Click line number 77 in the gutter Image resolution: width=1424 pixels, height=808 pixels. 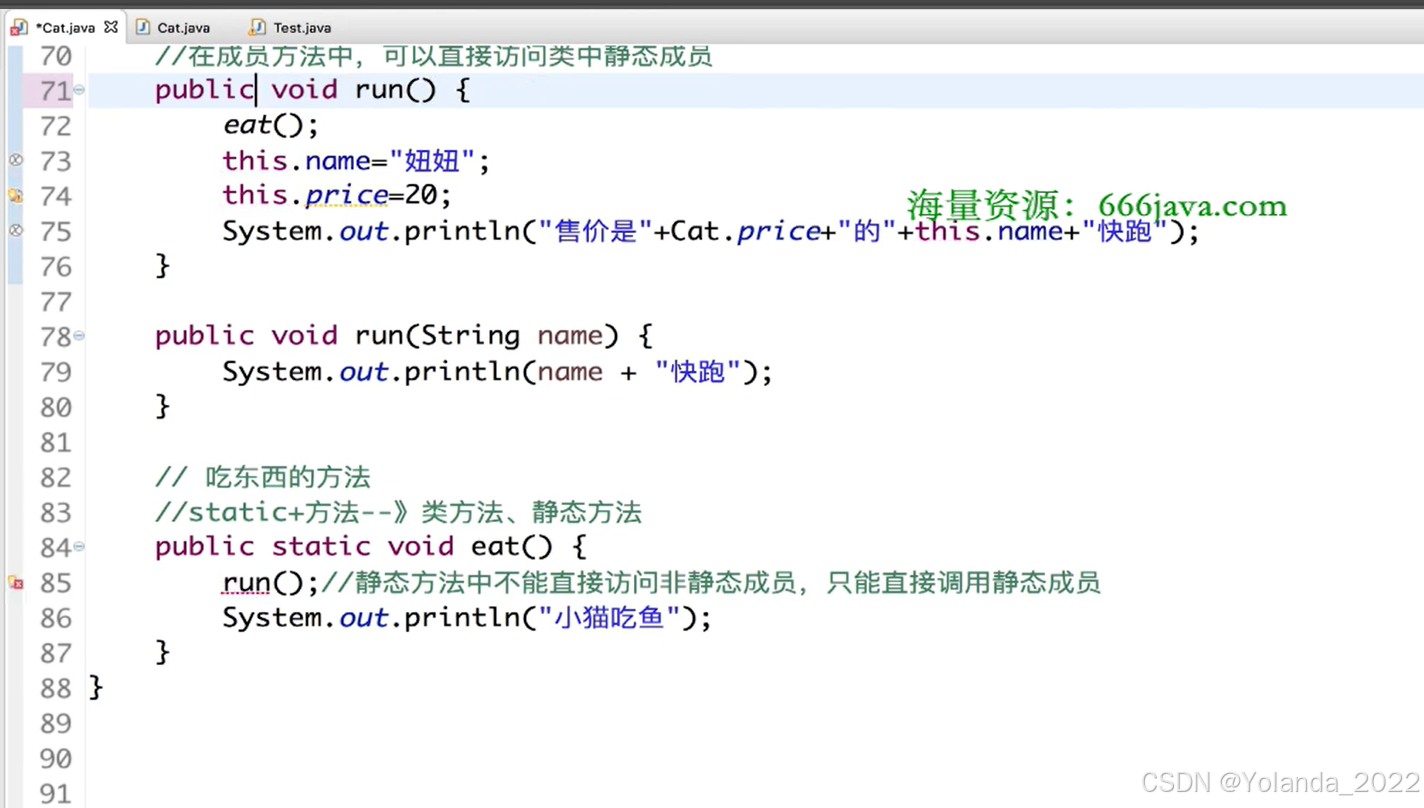click(56, 302)
